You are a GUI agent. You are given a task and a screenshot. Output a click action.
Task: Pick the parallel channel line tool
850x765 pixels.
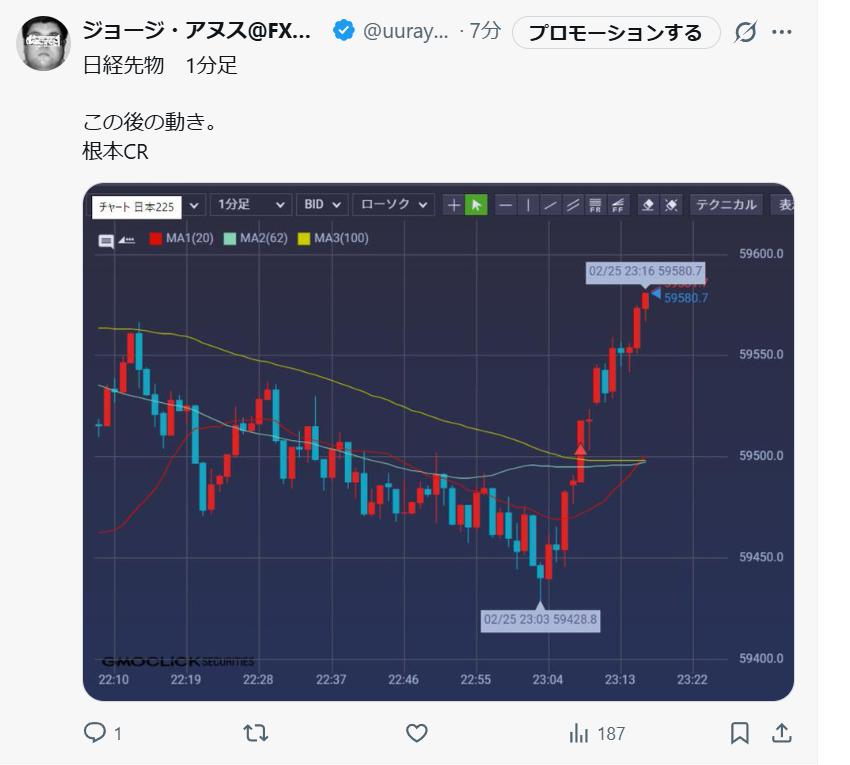click(572, 205)
